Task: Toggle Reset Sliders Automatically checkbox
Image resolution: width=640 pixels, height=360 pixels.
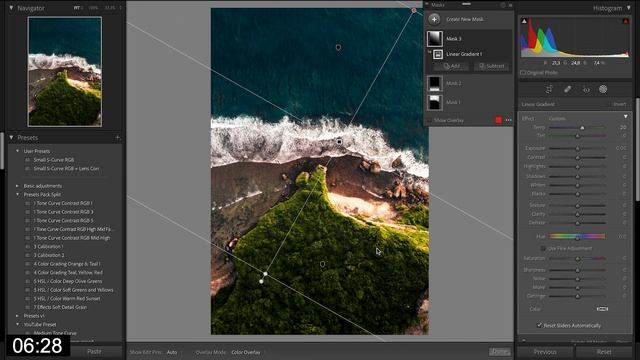Action: pyautogui.click(x=540, y=325)
